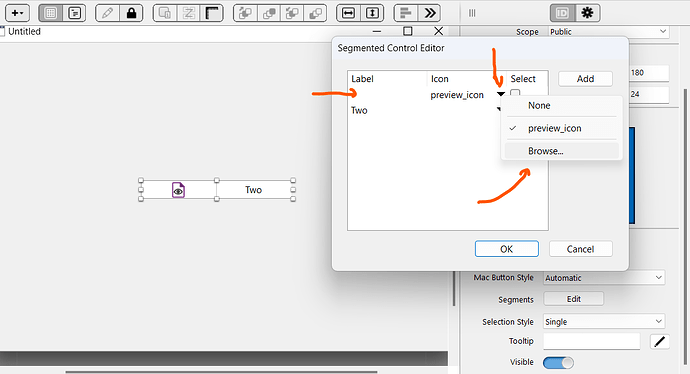Viewport: 690px width, 374px height.
Task: Open the Scope Public dropdown
Action: [x=609, y=32]
